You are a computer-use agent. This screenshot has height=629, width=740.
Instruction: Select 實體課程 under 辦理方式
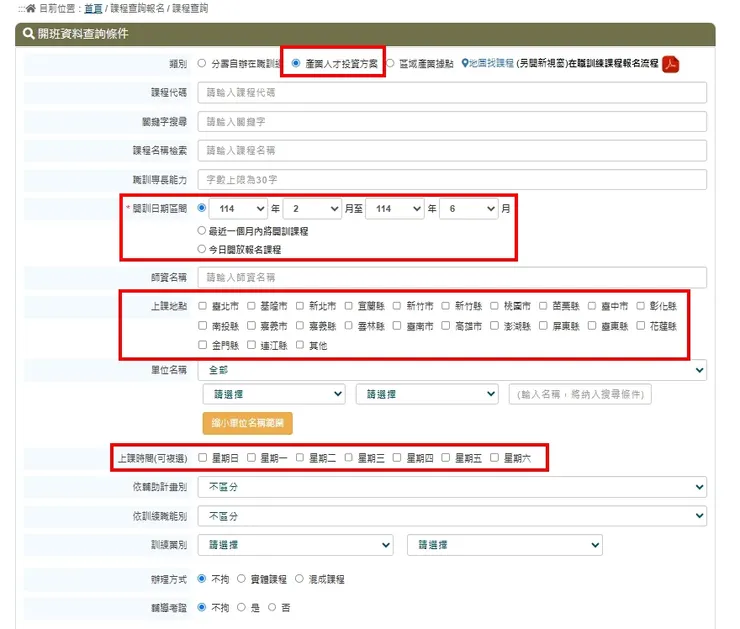pyautogui.click(x=241, y=579)
